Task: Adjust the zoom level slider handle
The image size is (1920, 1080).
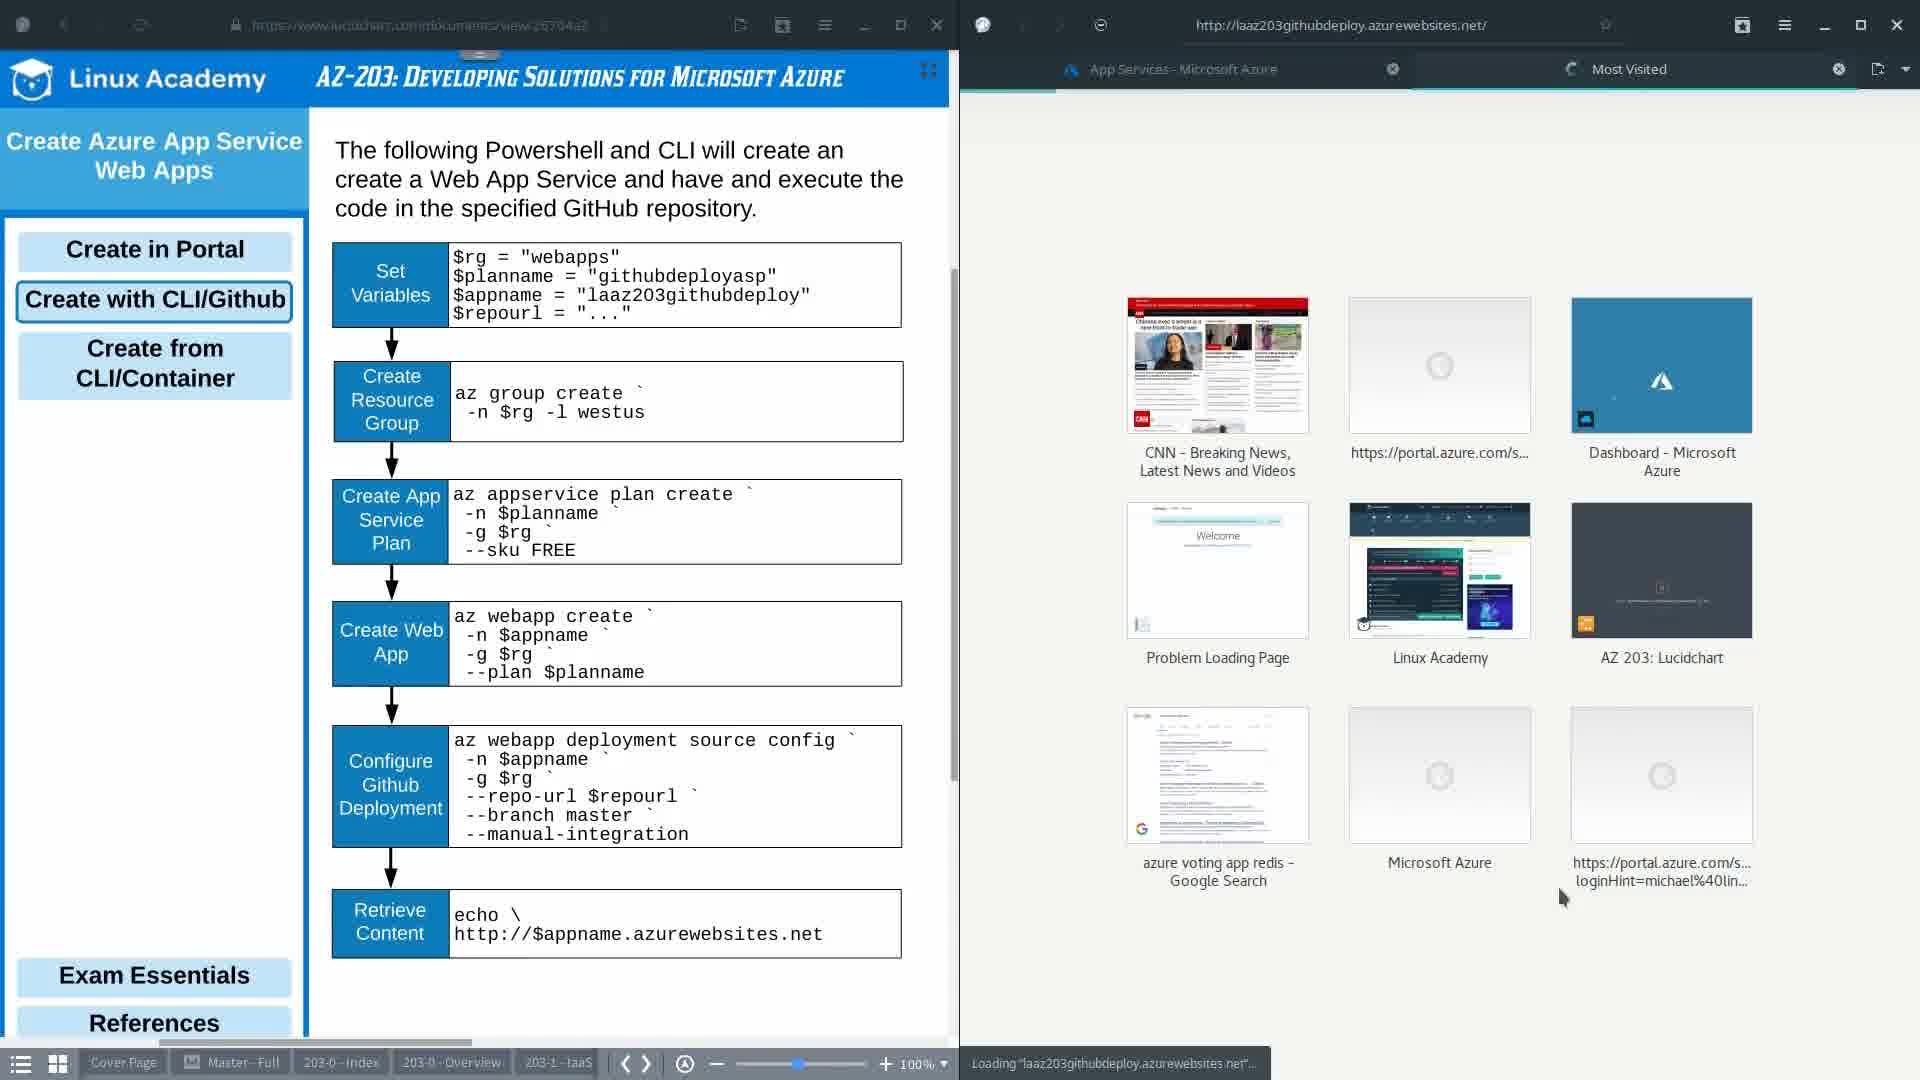Action: [798, 1064]
